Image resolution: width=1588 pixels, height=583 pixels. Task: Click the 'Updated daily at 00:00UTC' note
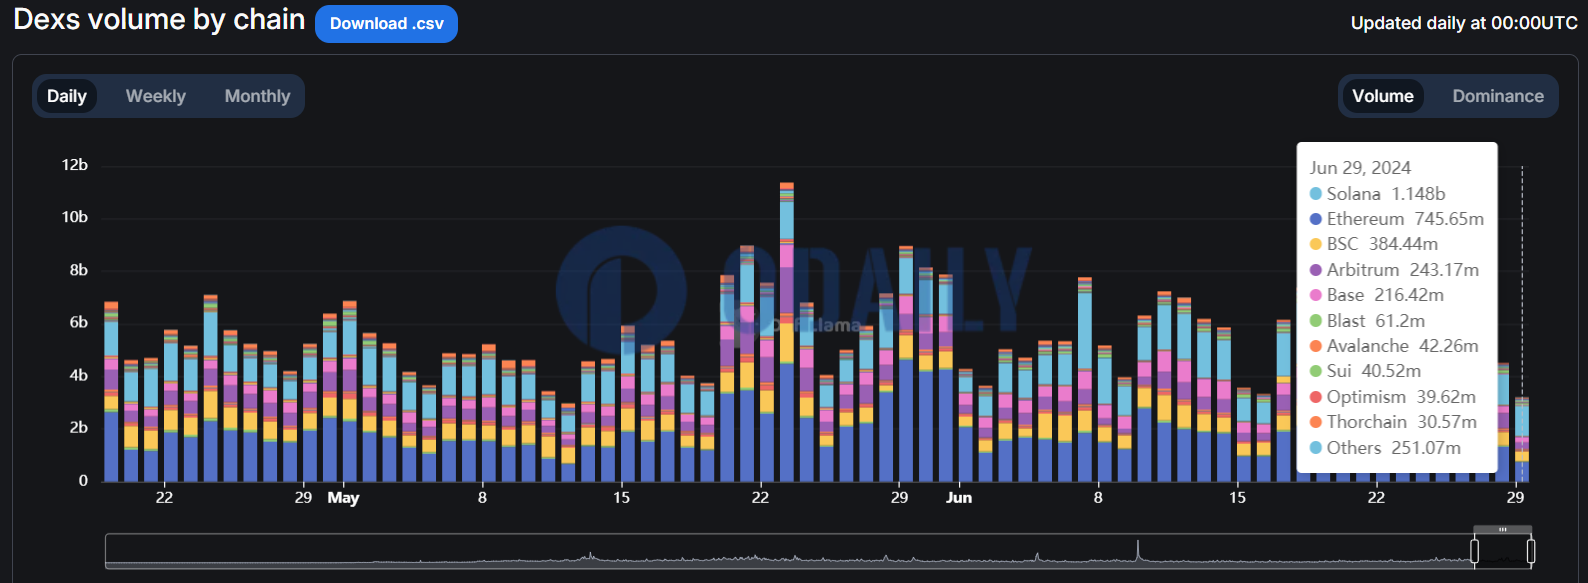[x=1464, y=23]
